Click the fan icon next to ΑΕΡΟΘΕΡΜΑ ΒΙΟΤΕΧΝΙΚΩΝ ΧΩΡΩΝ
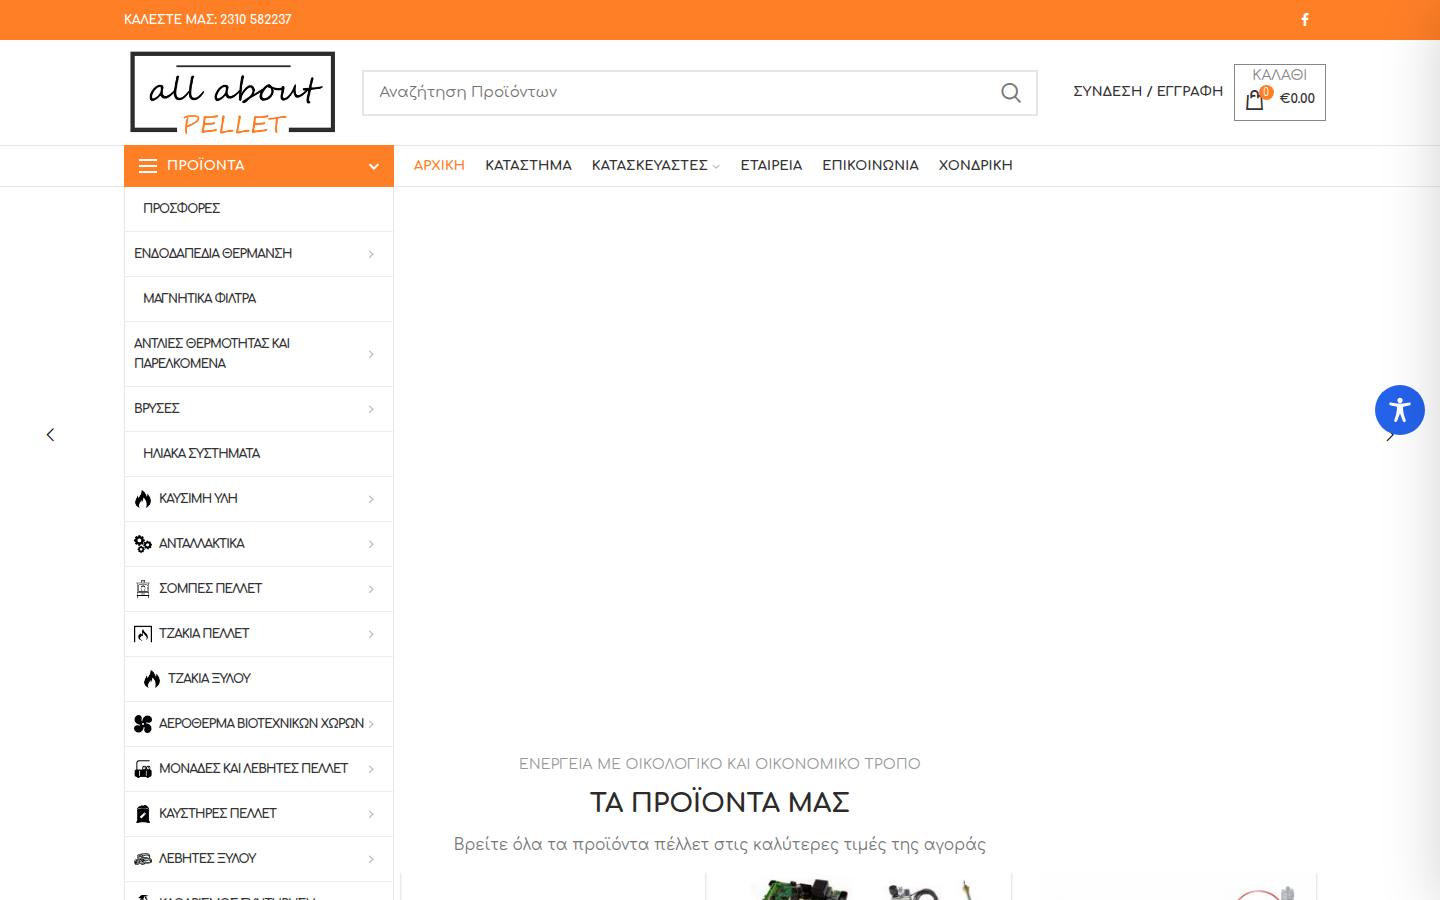Screen dimensions: 1440x900 pyautogui.click(x=143, y=724)
